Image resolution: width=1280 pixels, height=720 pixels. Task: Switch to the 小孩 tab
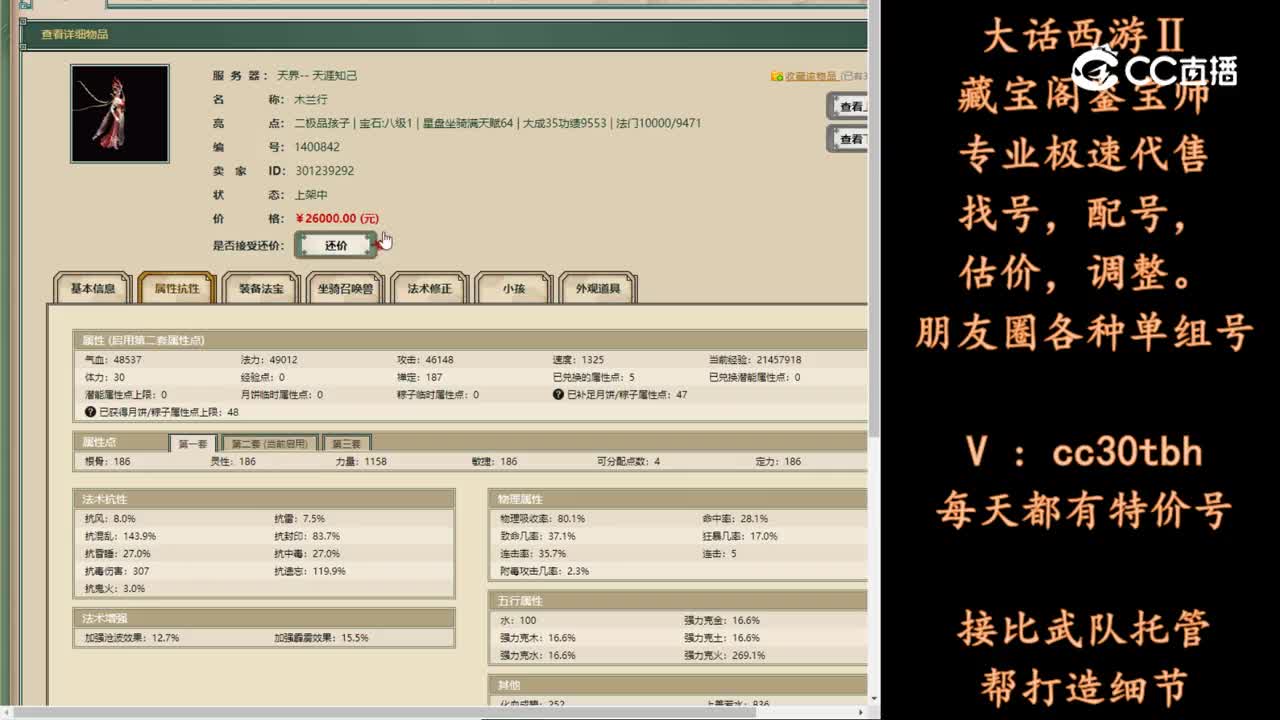point(513,288)
